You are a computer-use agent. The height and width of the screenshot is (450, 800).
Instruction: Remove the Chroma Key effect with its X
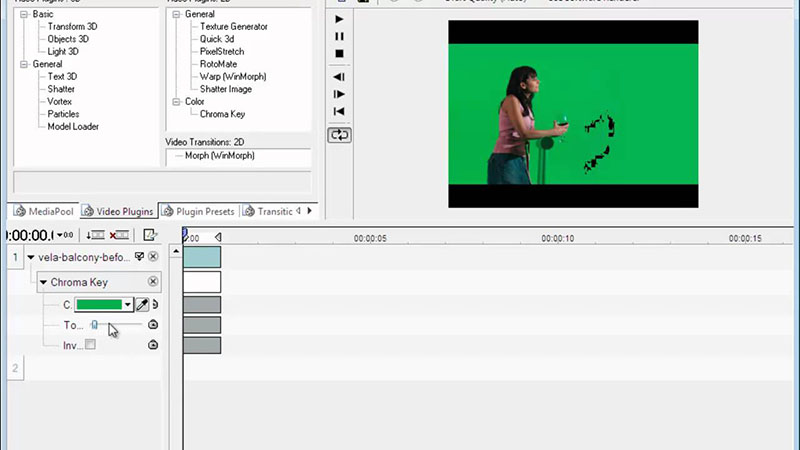tap(153, 282)
